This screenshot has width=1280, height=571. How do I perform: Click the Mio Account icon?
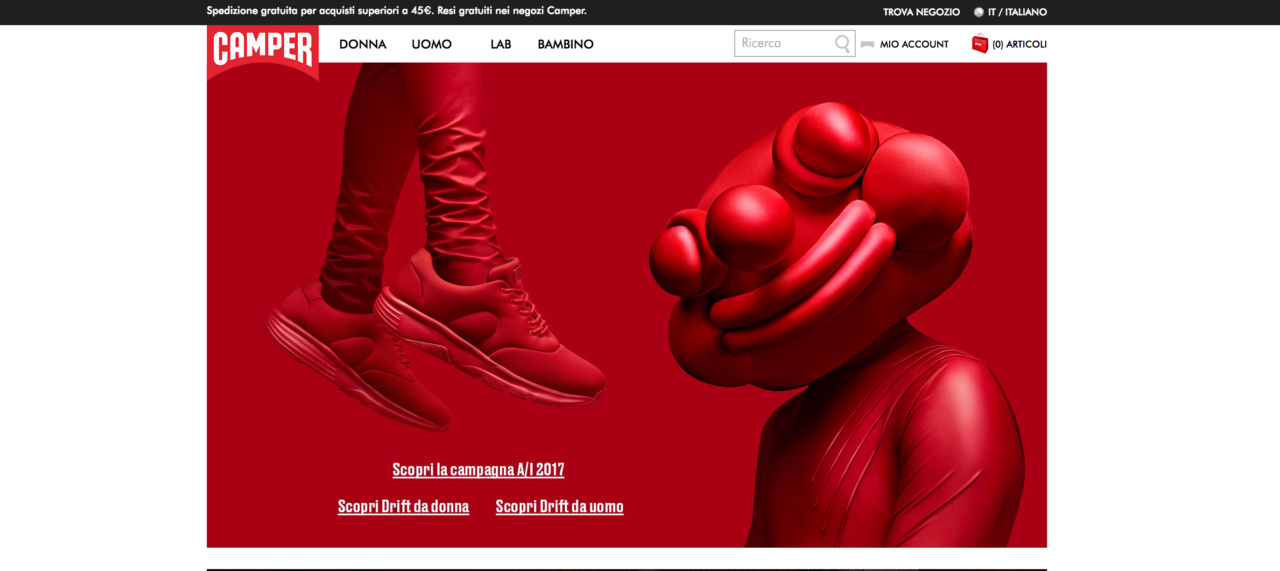click(867, 44)
